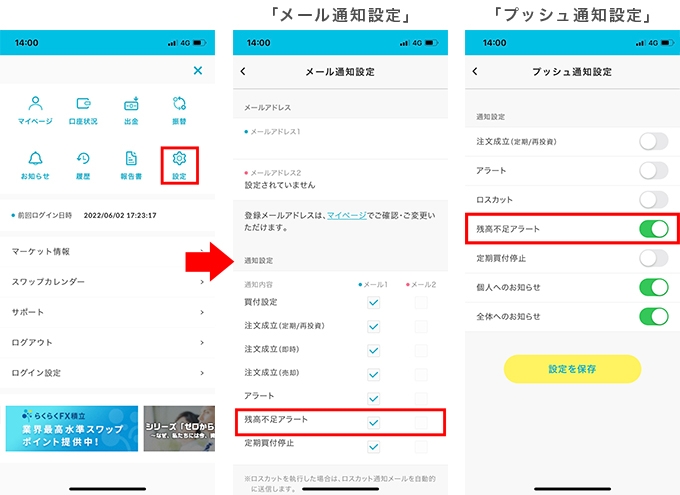
Task: Open マイページ icon in menu
Action: click(35, 109)
